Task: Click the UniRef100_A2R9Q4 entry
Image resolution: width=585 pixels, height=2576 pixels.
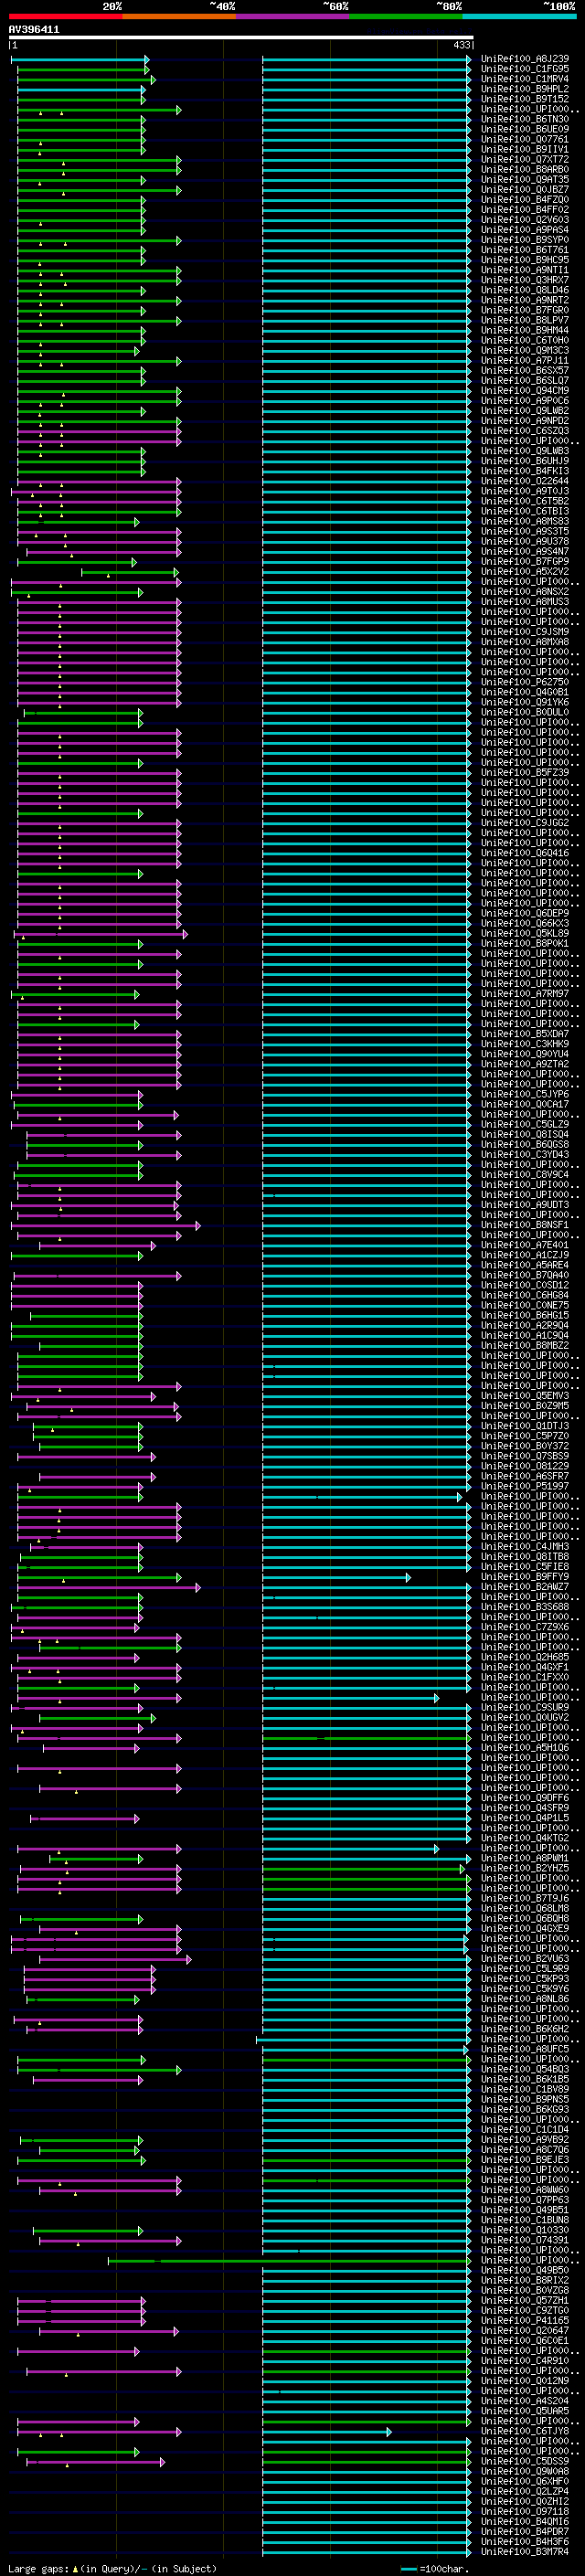Action: [x=525, y=1325]
